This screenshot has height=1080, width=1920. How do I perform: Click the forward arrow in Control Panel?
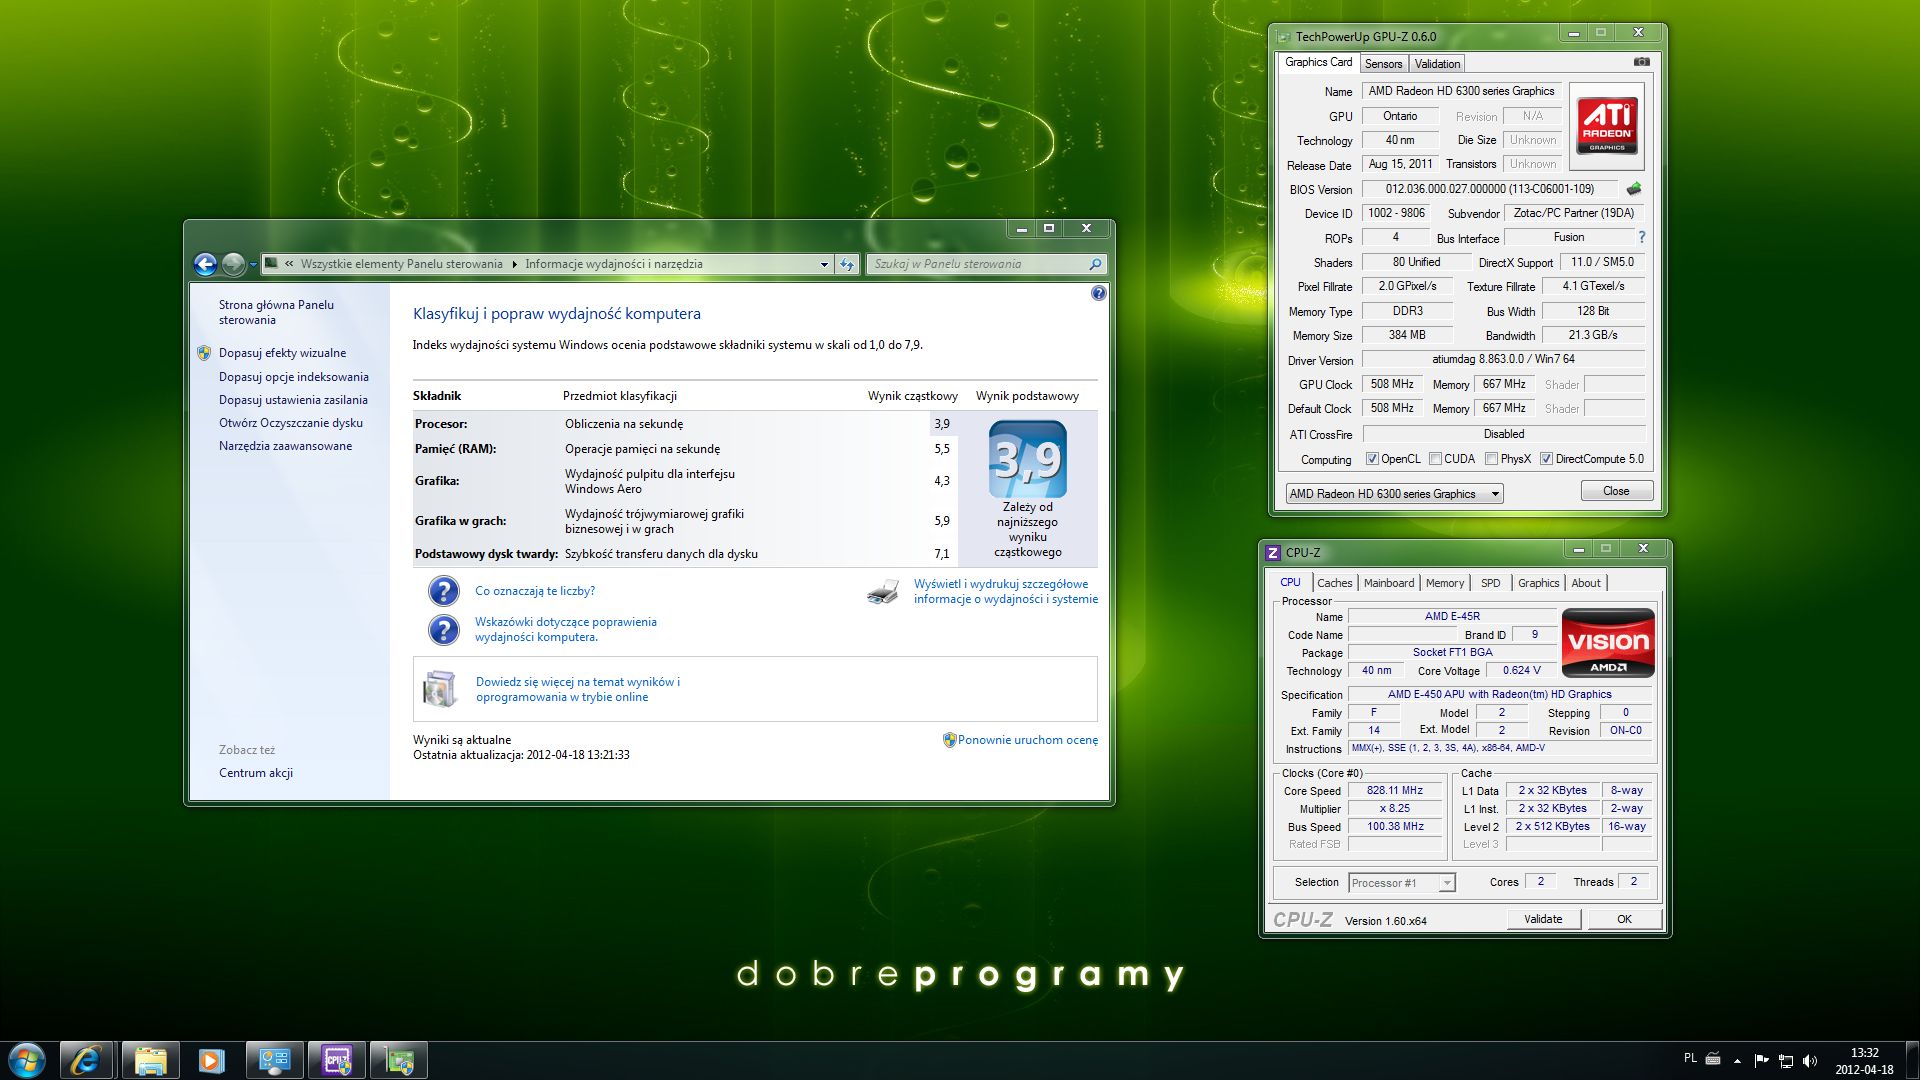[233, 264]
